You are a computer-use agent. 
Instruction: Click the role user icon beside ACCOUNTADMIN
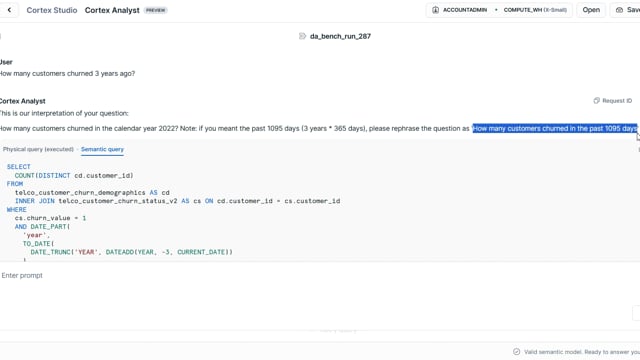(x=436, y=10)
